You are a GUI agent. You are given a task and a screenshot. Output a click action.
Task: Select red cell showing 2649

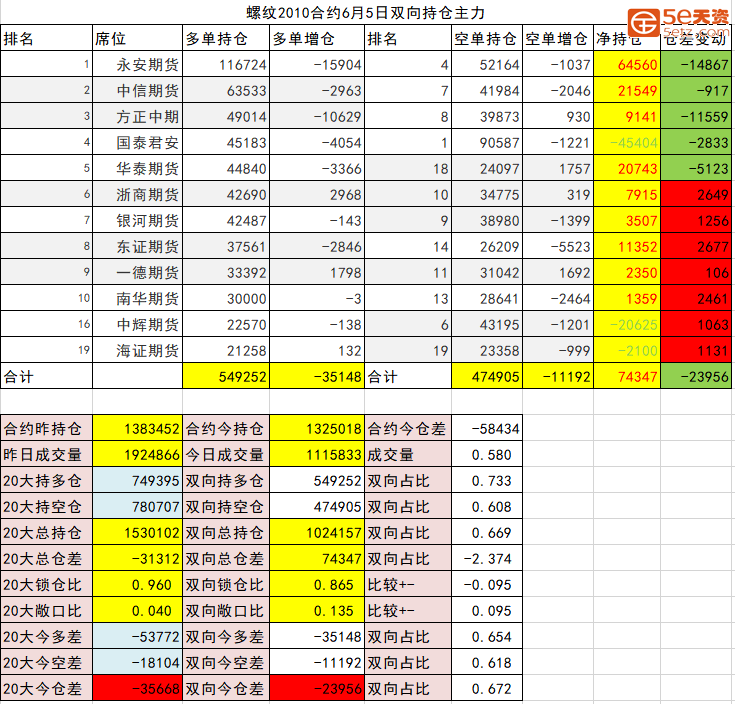pyautogui.click(x=696, y=194)
